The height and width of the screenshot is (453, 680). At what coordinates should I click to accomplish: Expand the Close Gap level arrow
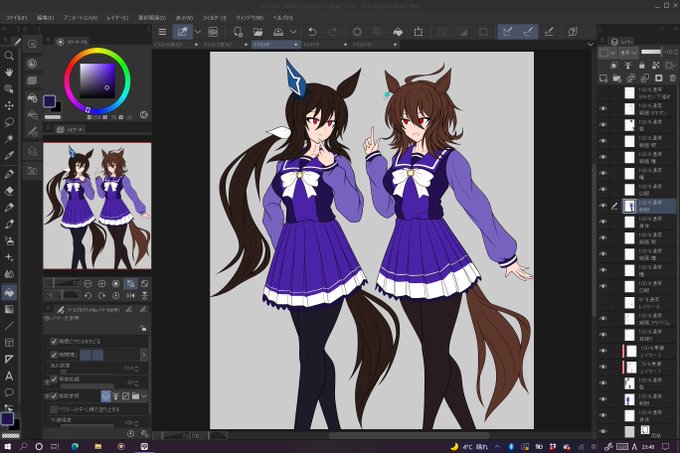(x=144, y=355)
